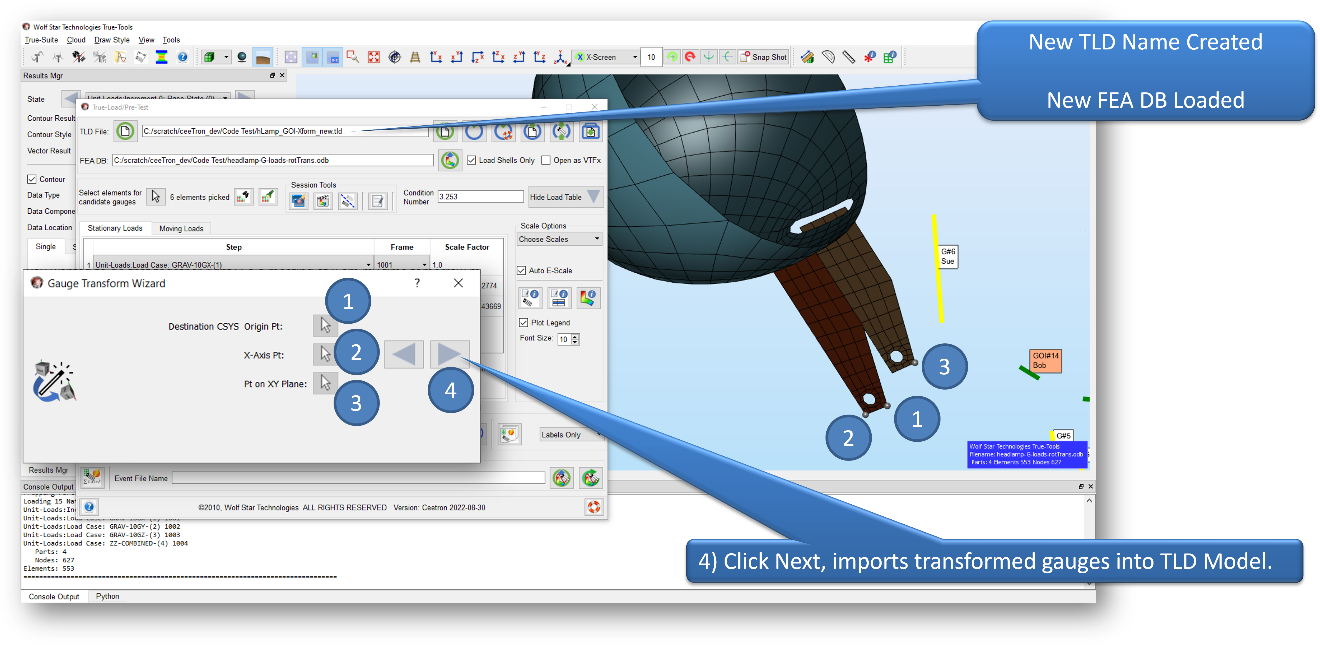Pick the X-Axis Pt in wizard
1320x645 pixels.
pyautogui.click(x=324, y=353)
